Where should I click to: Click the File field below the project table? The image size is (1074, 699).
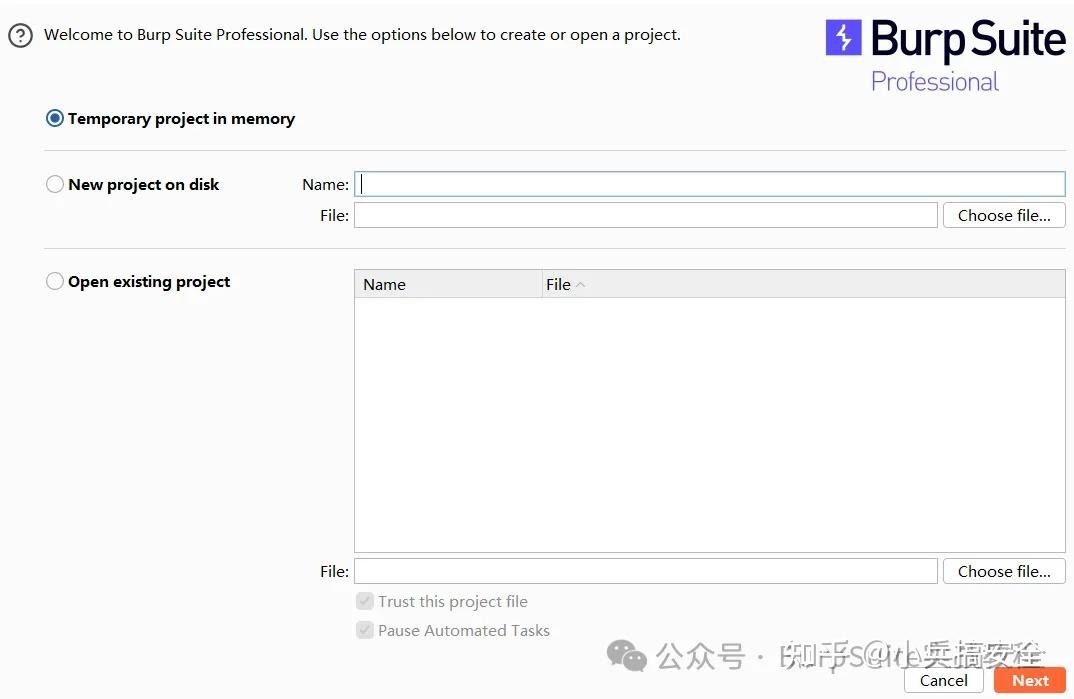[645, 571]
